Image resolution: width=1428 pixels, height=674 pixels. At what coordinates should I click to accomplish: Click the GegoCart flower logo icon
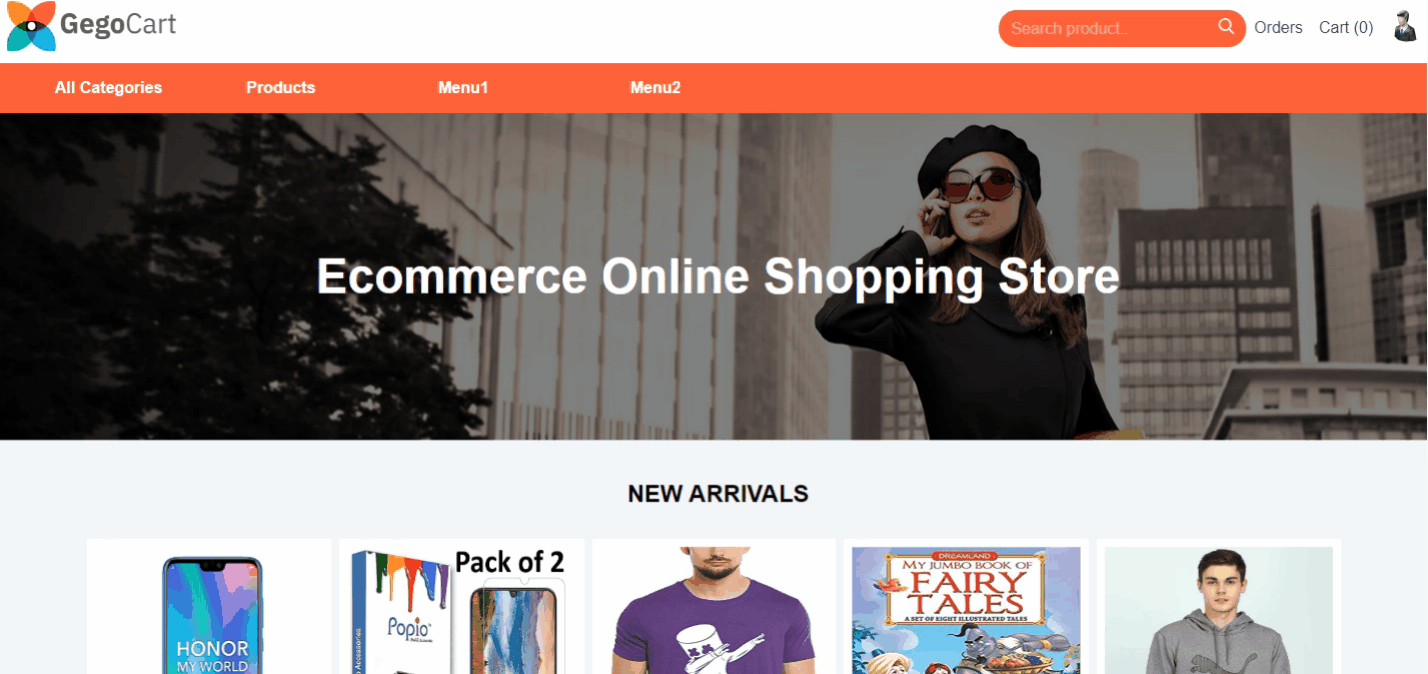coord(31,26)
